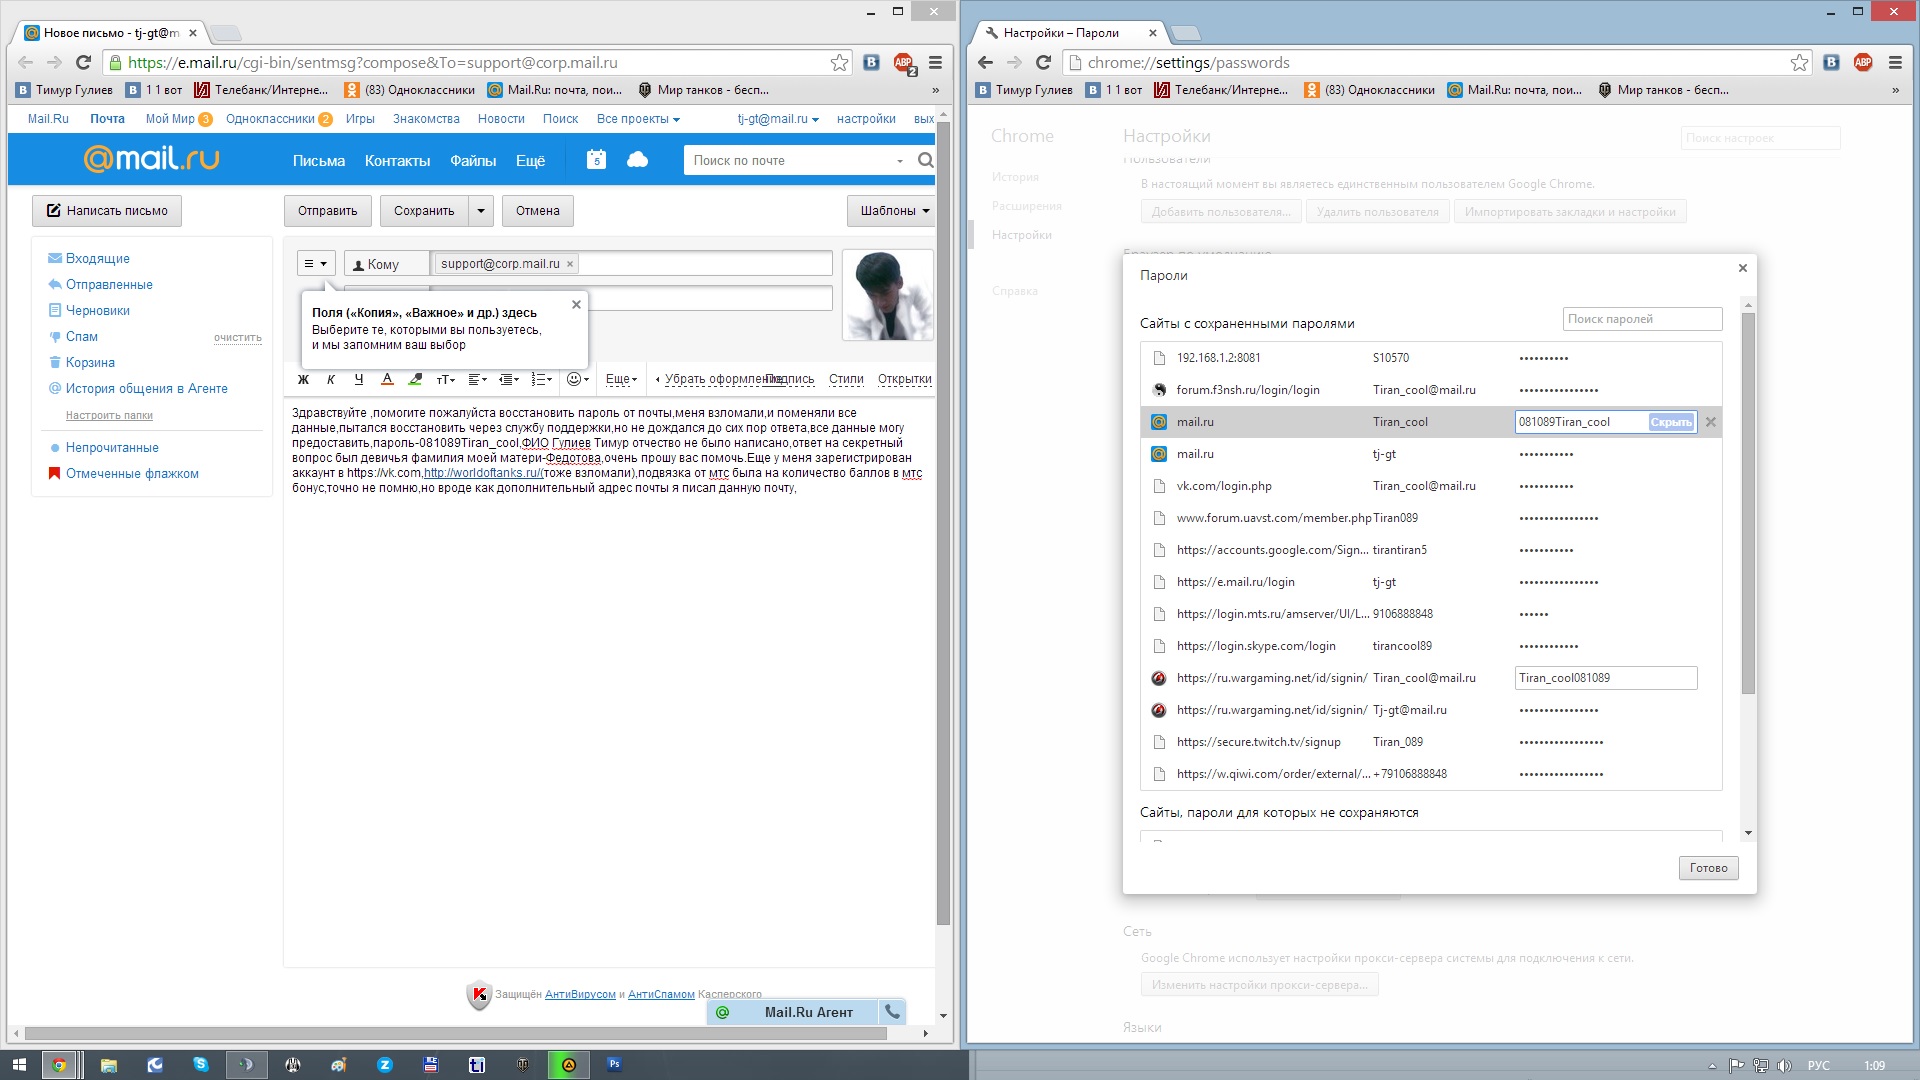Show 'Отмеченные флажком' flagged messages

click(x=132, y=474)
